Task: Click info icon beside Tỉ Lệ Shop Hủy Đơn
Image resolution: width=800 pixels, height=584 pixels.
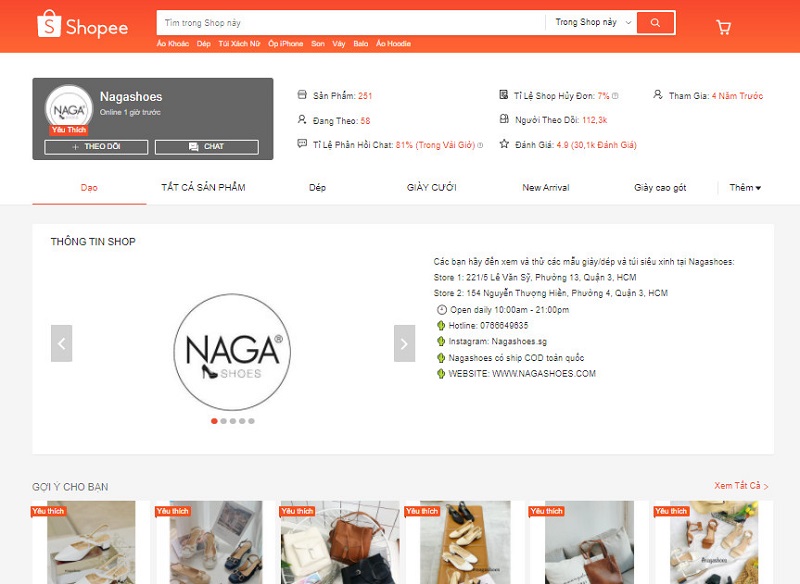Action: [x=615, y=96]
